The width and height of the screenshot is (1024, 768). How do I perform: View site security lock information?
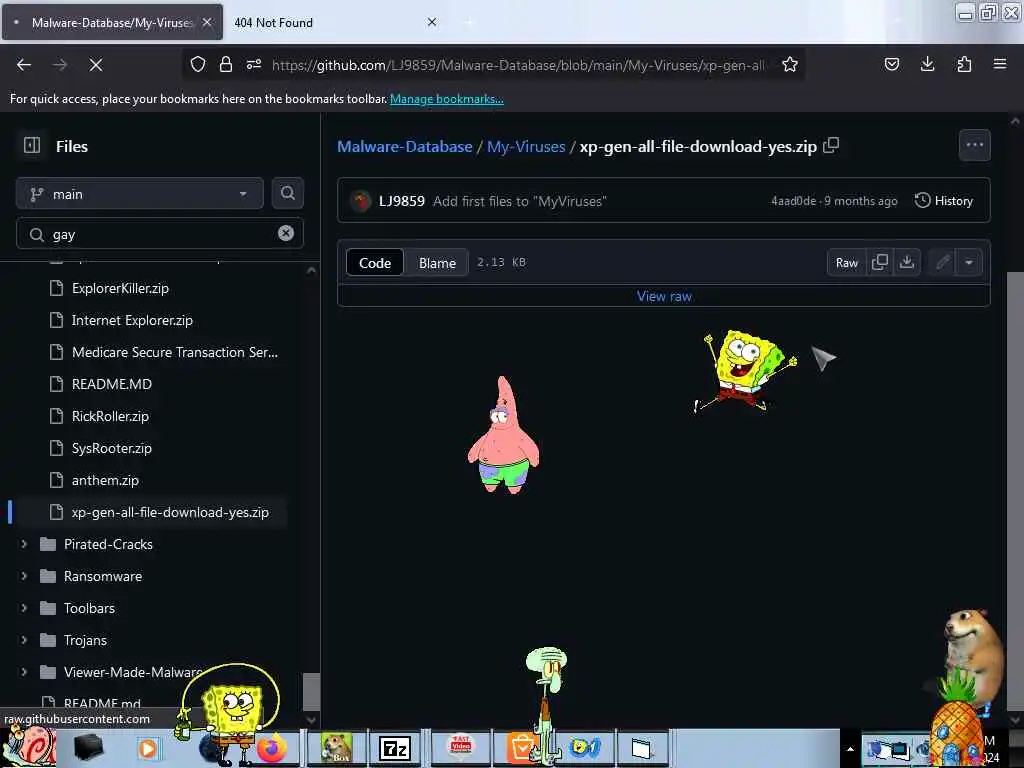coord(226,64)
